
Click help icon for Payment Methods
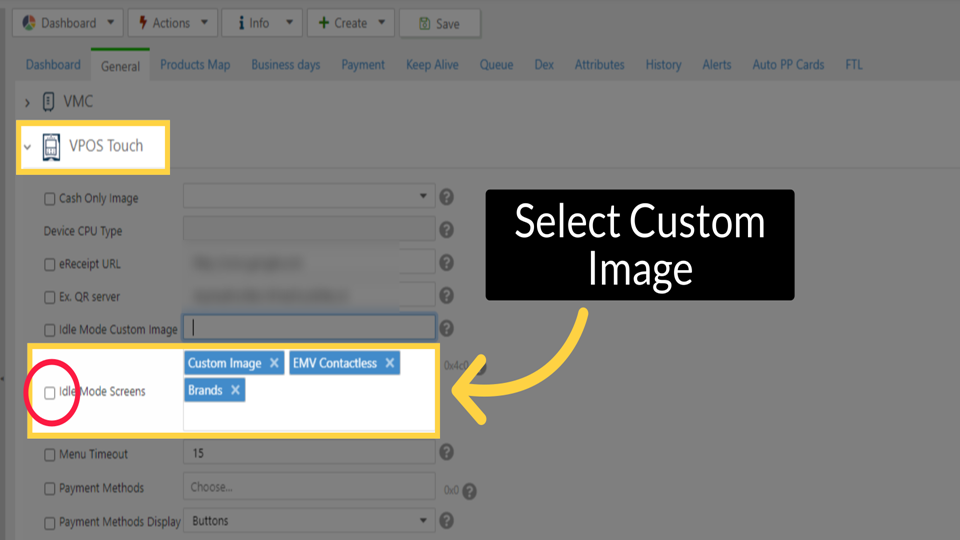(470, 491)
